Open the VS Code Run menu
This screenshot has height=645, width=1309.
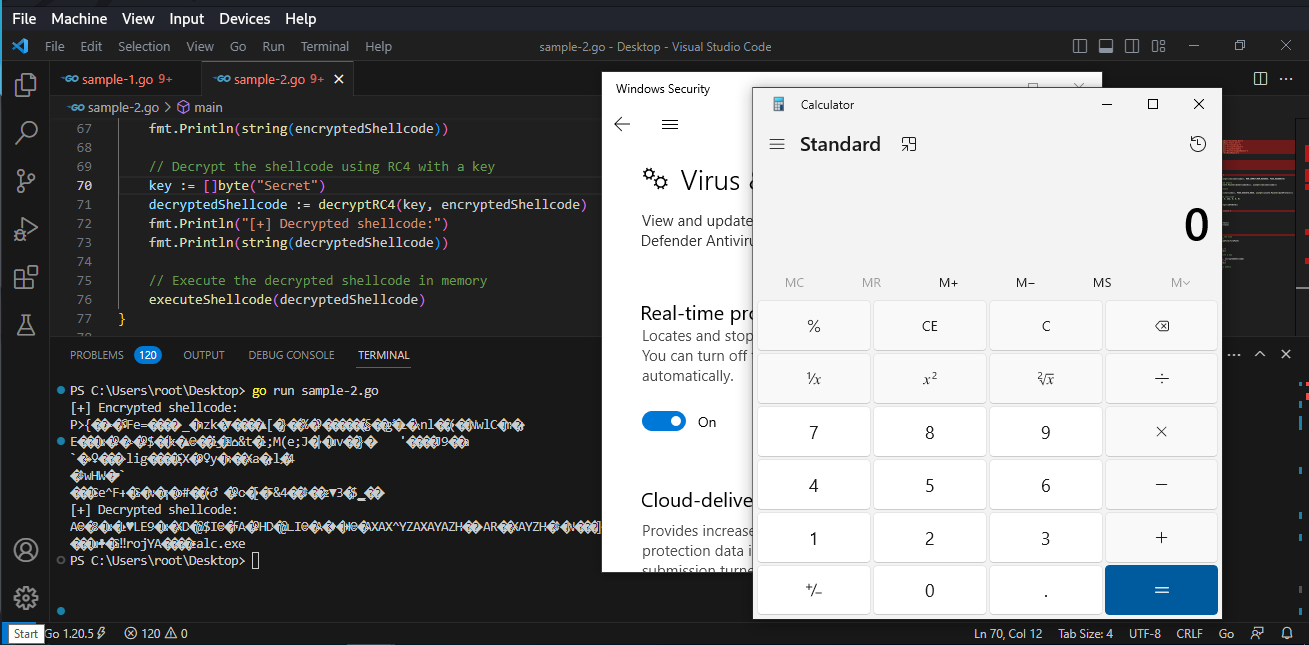[x=274, y=46]
